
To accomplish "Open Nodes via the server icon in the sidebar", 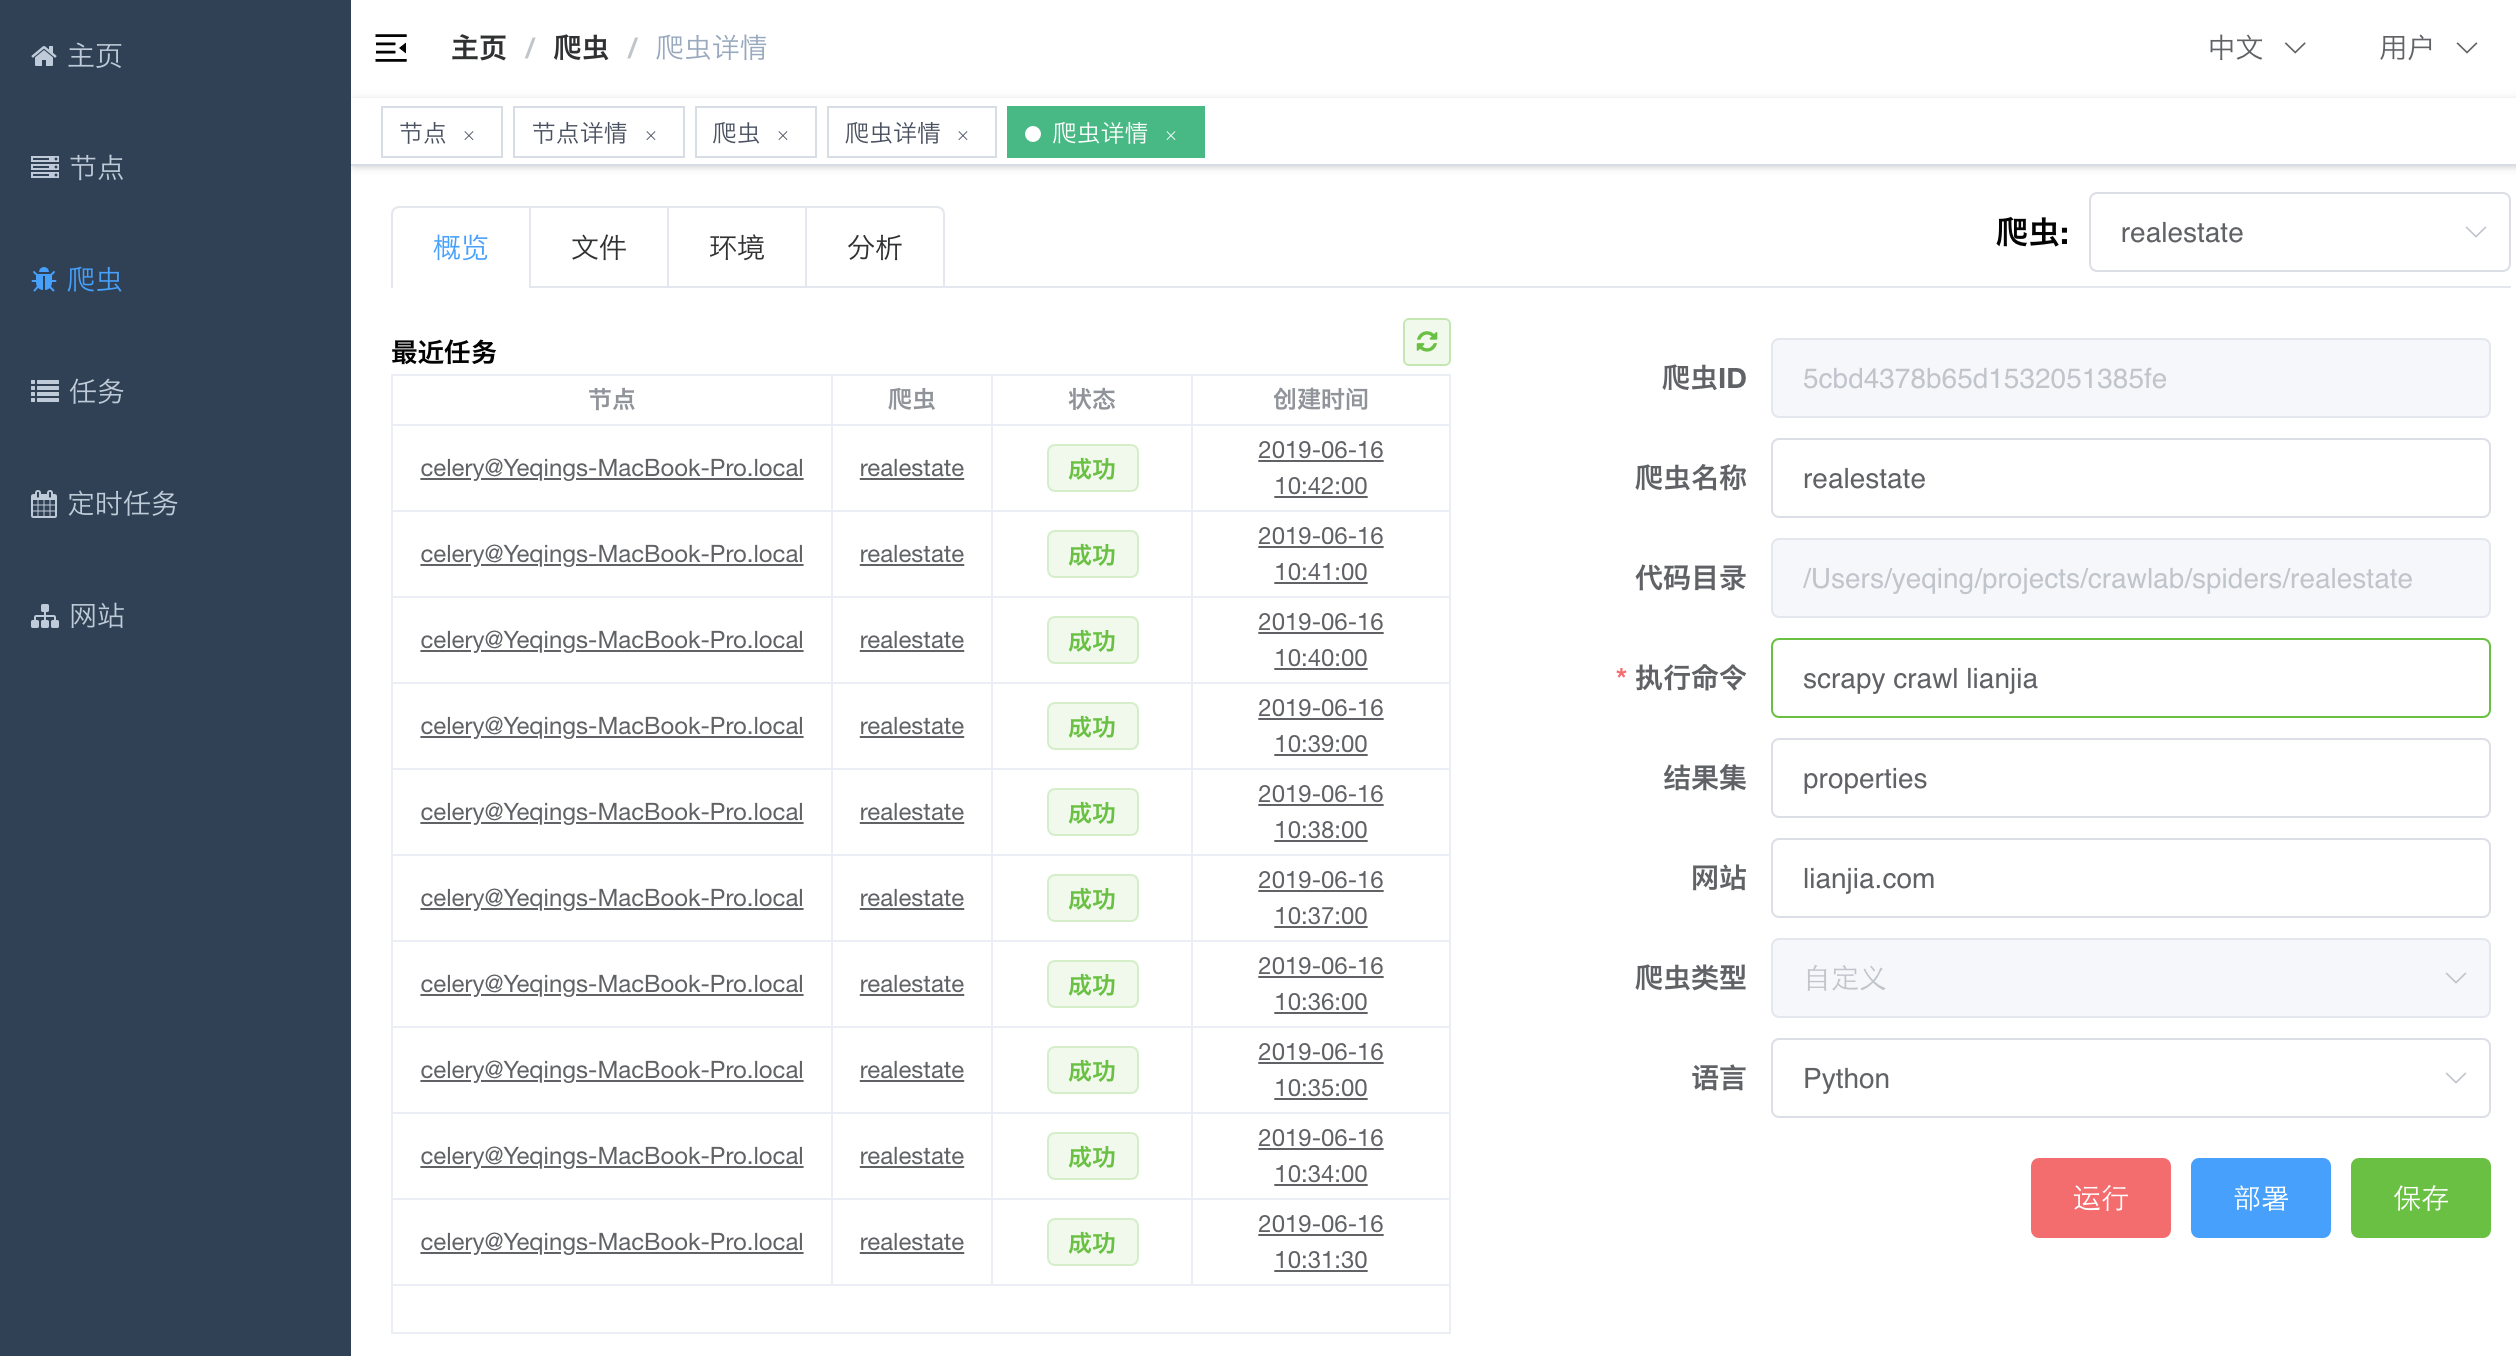I will 44,167.
